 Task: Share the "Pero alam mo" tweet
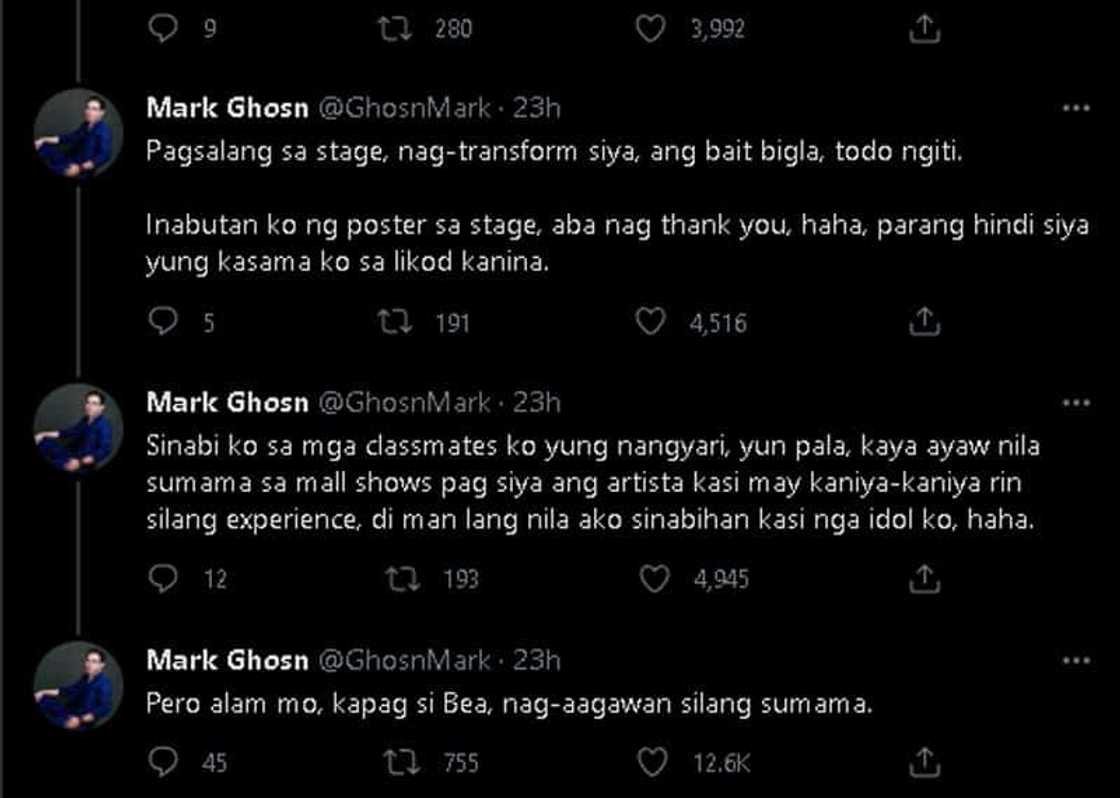[x=925, y=762]
